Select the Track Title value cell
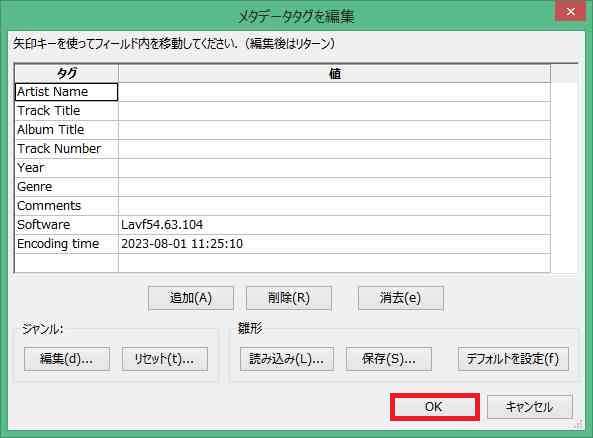Screen dimensions: 593x438 [334, 111]
